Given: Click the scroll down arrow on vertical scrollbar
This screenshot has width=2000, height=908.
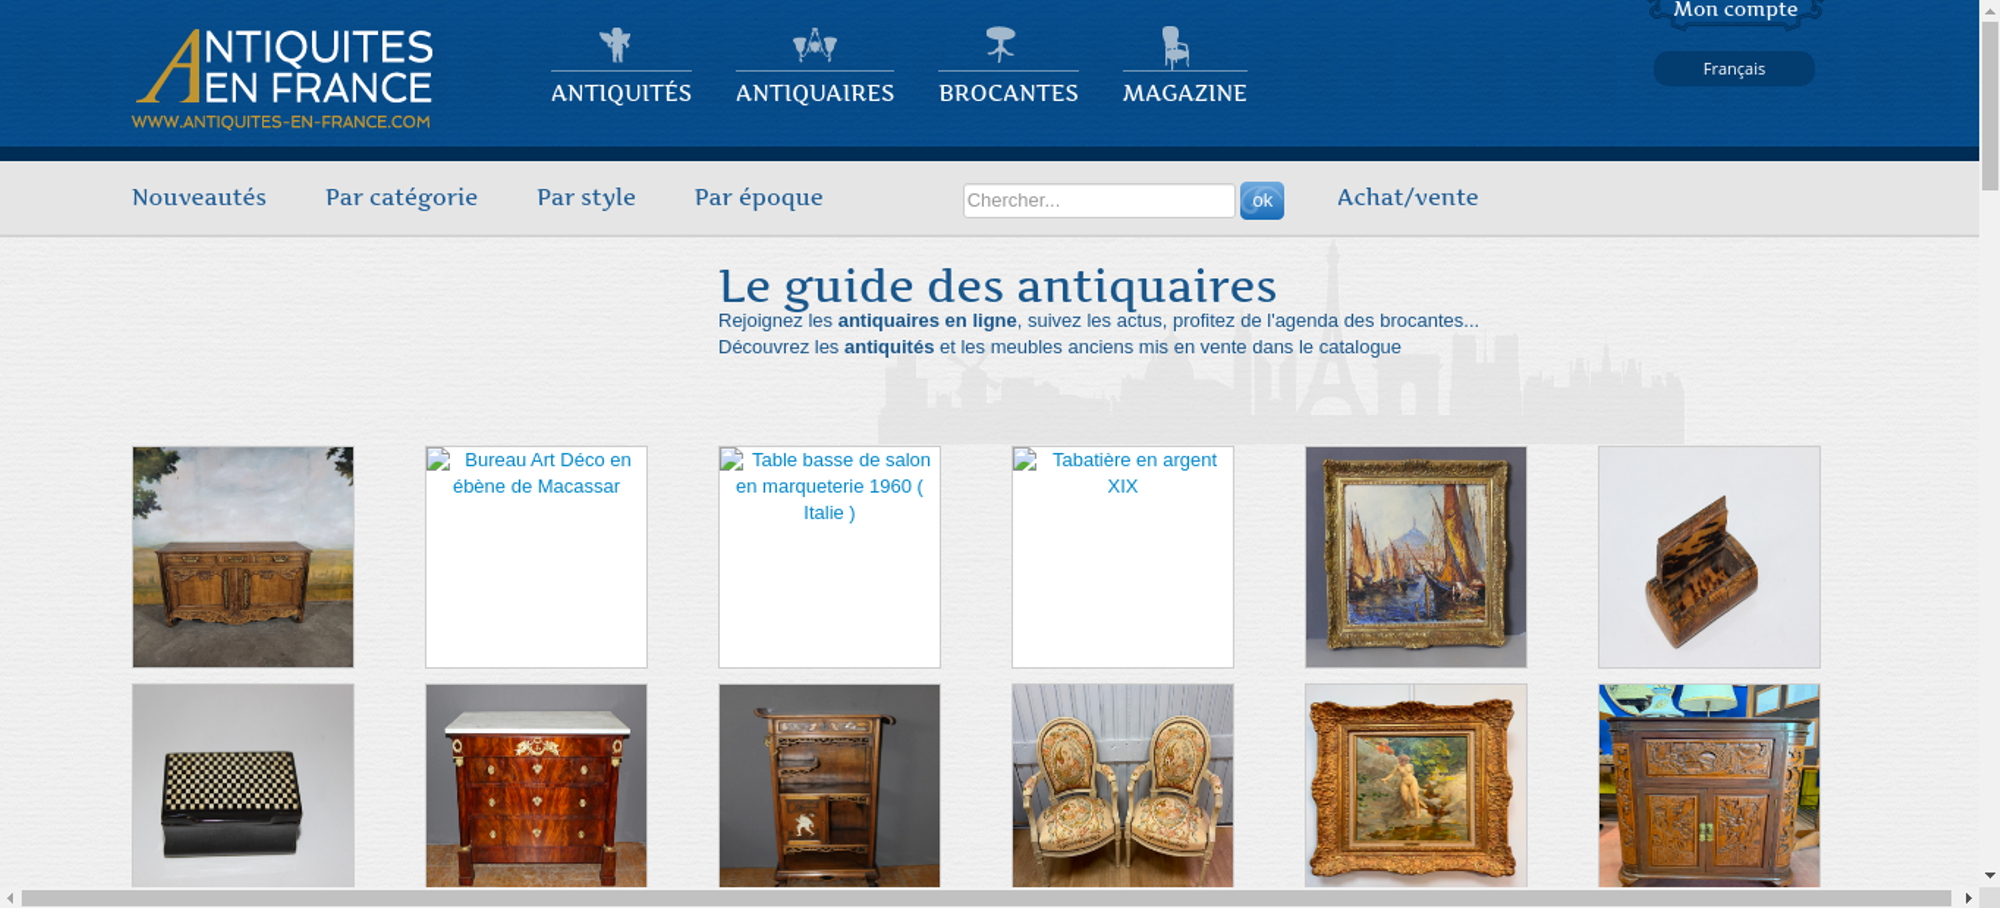Looking at the screenshot, I should tap(1989, 875).
